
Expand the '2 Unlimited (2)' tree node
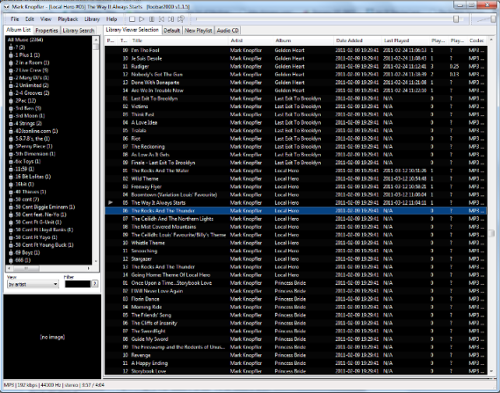[11, 86]
